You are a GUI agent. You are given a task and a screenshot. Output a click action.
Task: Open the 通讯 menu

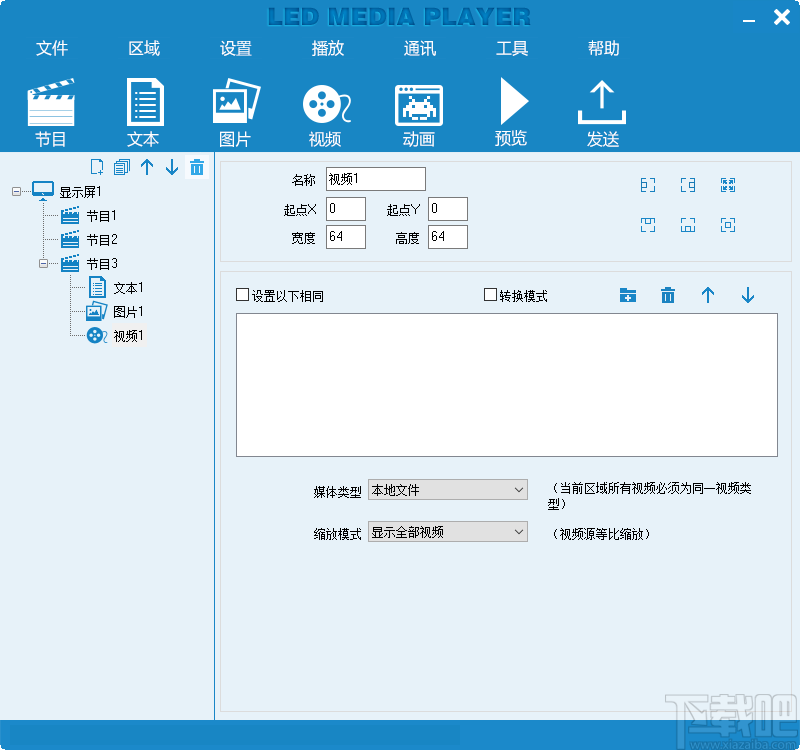tap(419, 47)
